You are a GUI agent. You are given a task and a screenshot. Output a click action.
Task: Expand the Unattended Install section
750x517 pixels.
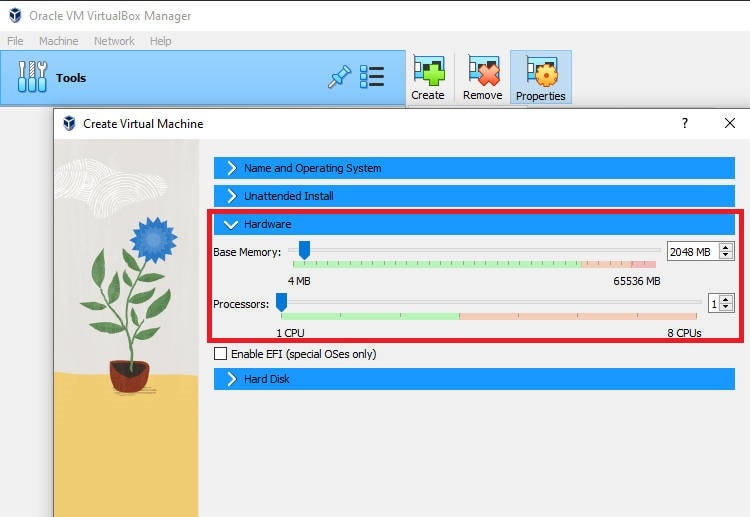click(474, 196)
